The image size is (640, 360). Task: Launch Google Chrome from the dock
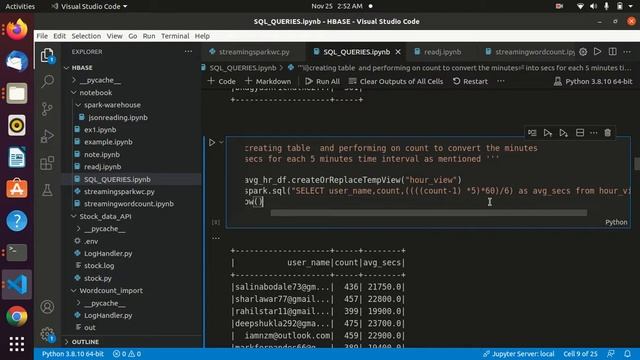click(x=17, y=316)
